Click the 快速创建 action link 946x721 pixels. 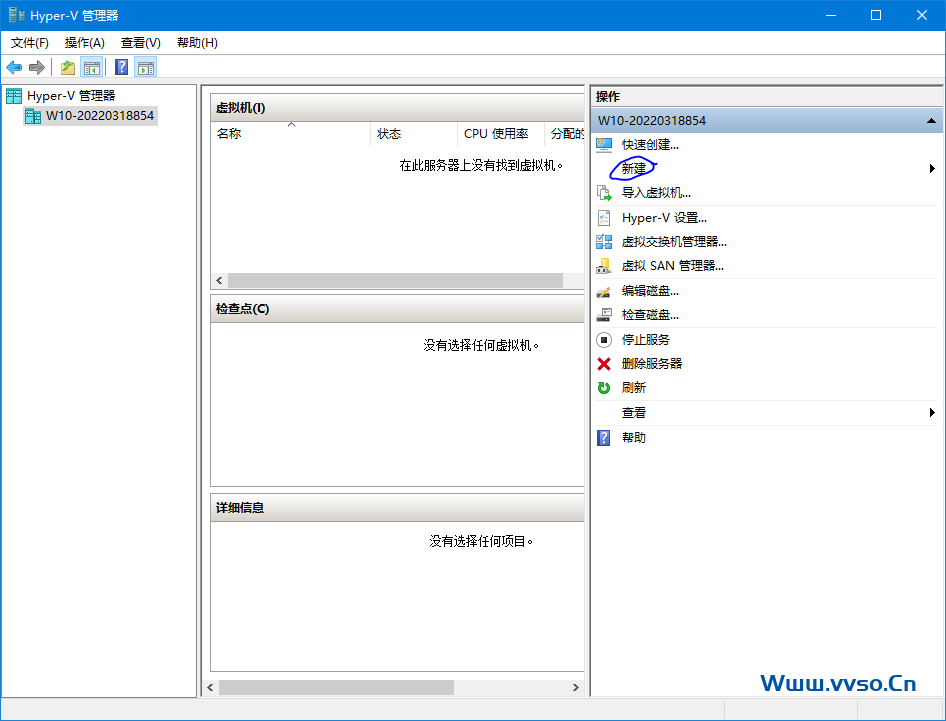click(x=651, y=144)
